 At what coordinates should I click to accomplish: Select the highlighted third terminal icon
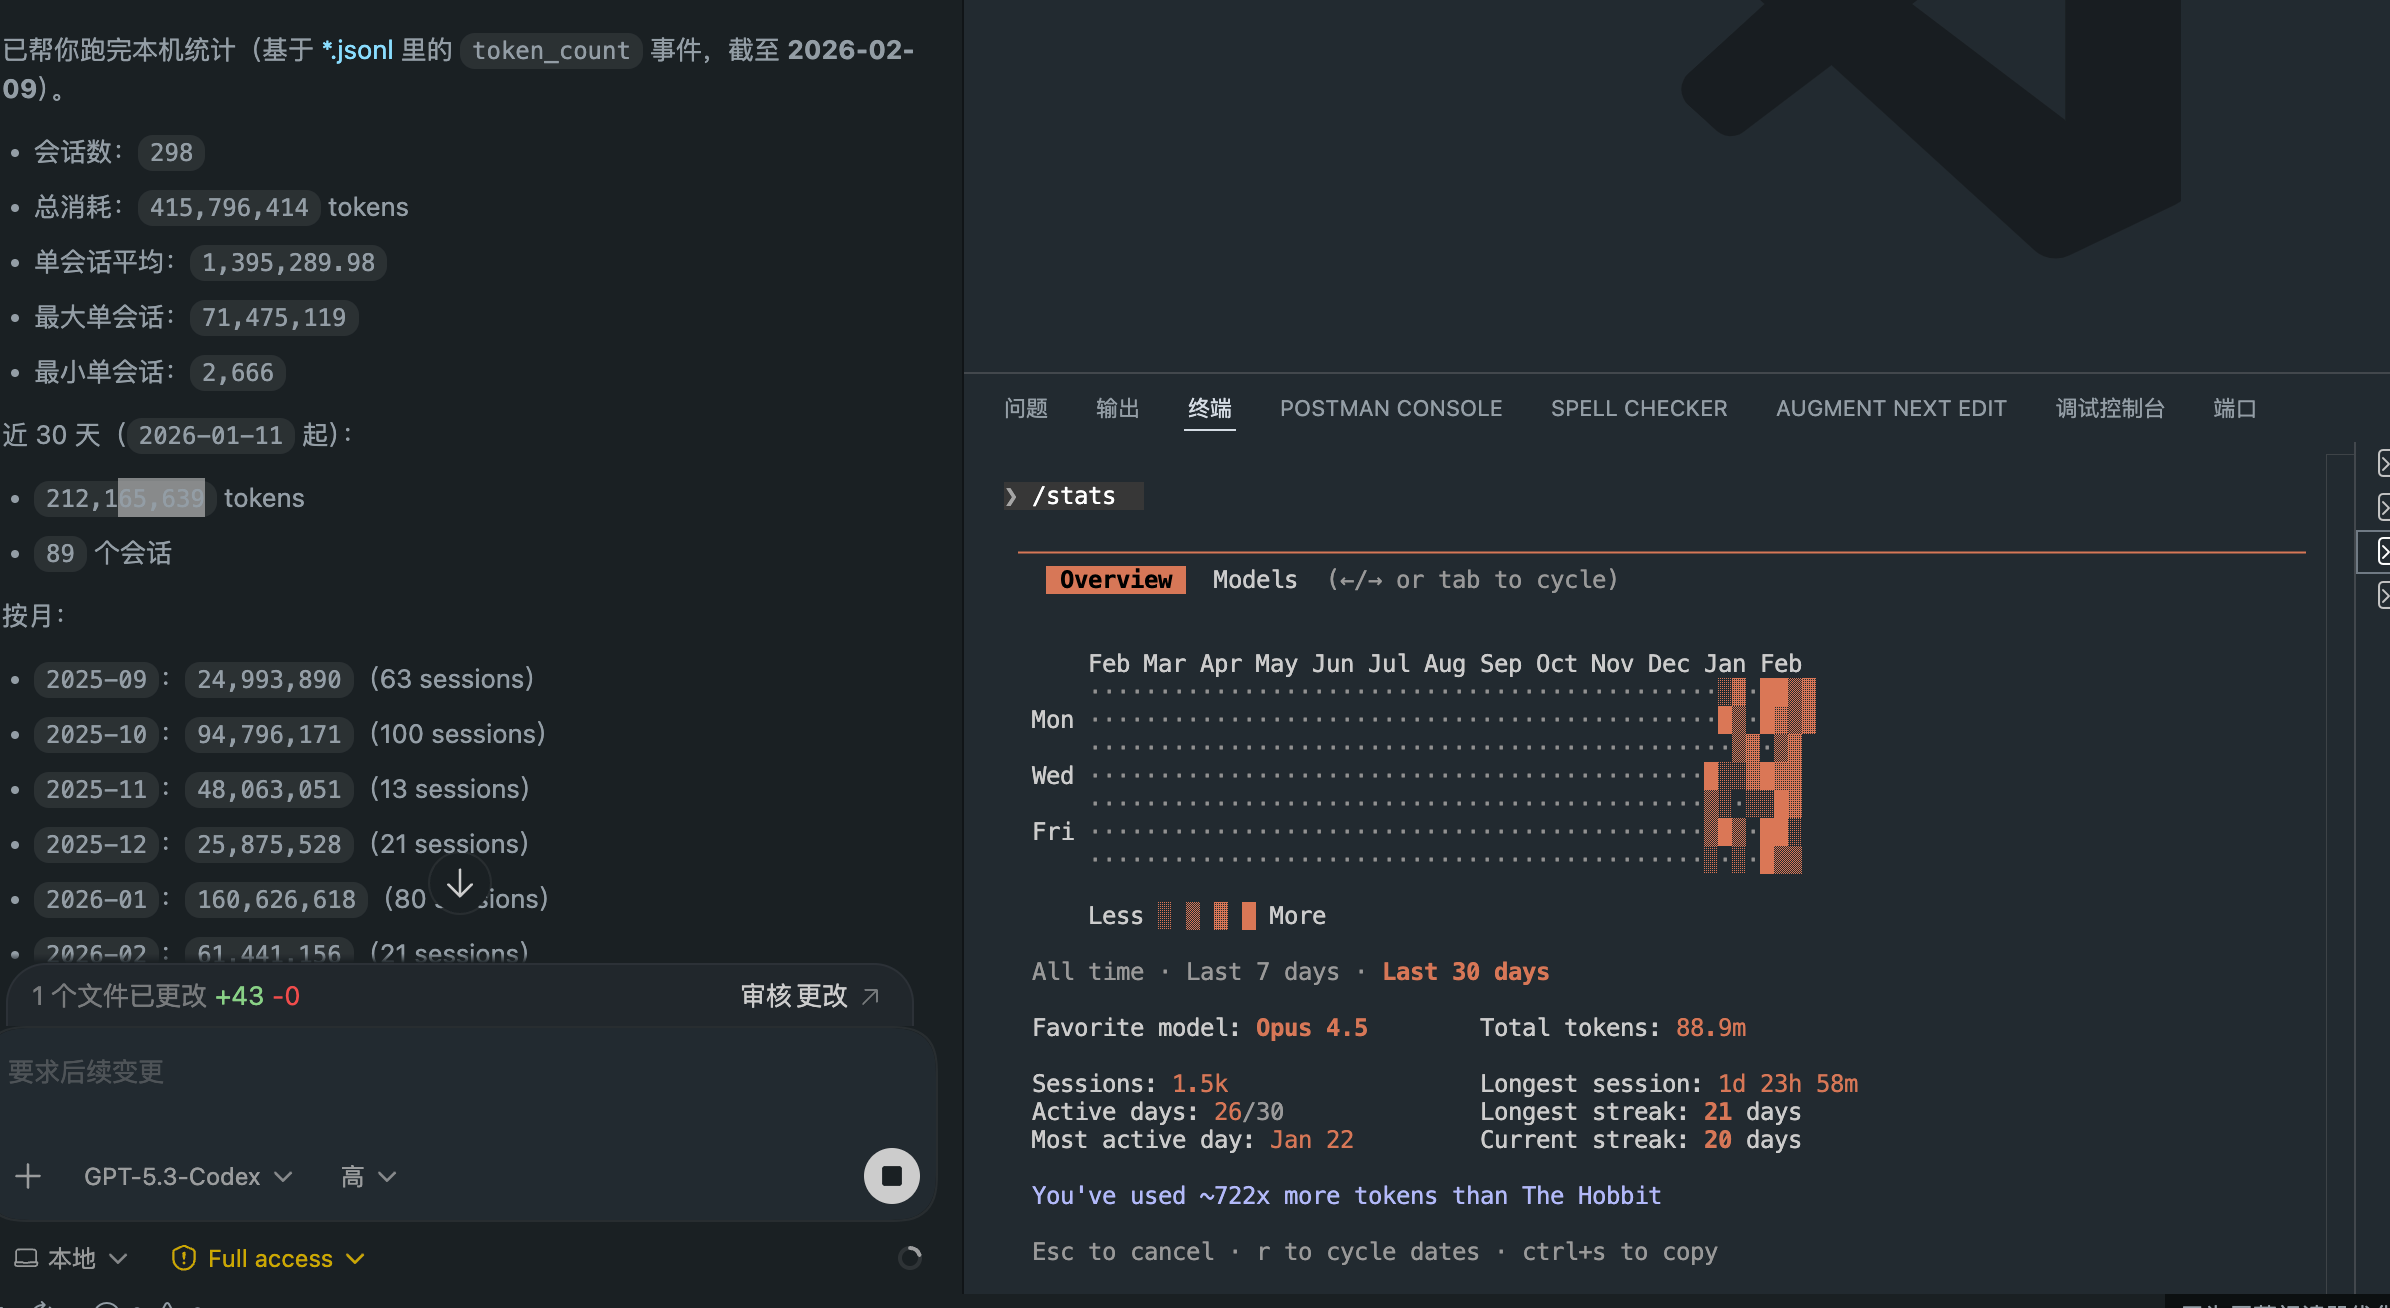pos(2383,551)
